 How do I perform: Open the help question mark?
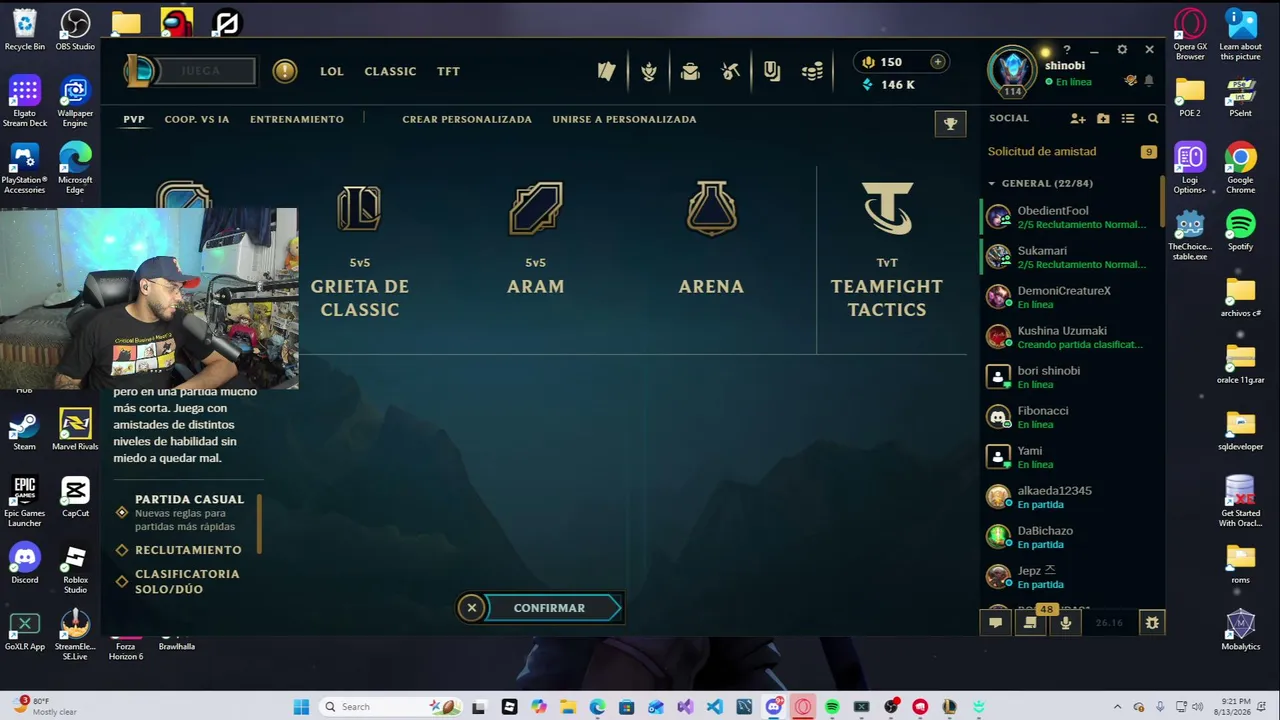1067,50
